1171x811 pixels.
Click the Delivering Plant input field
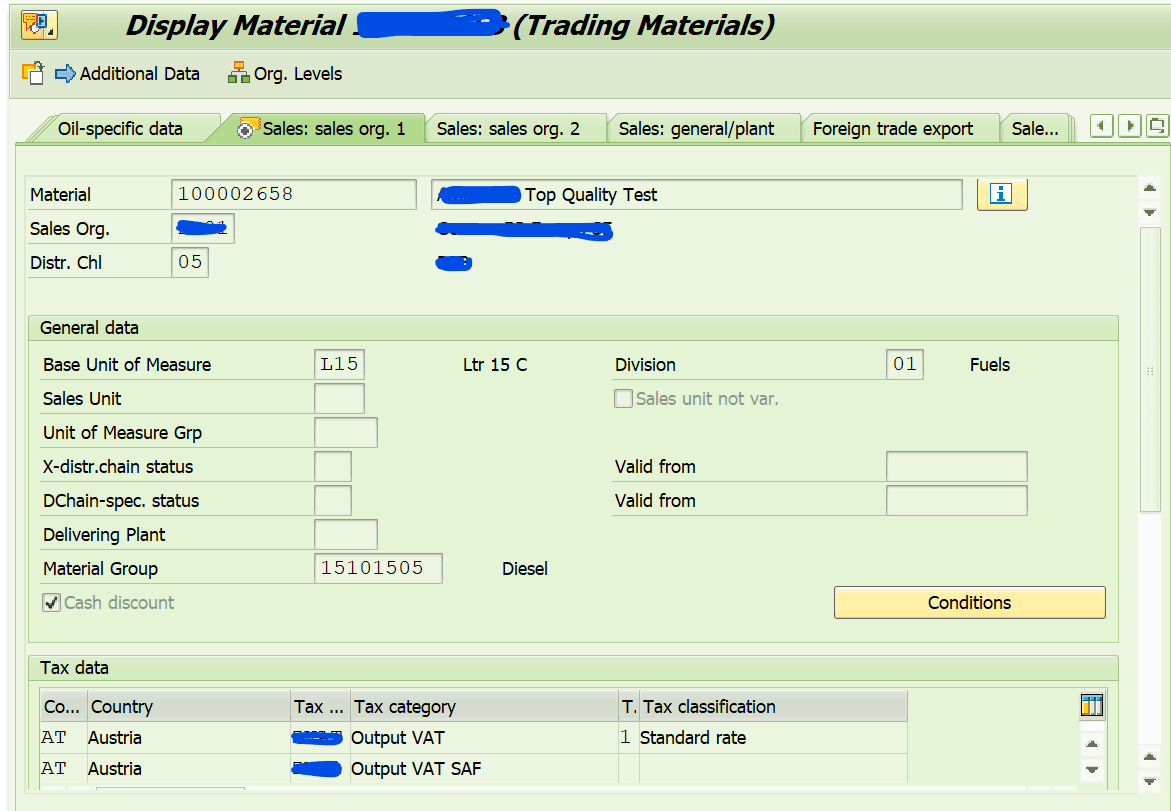pos(346,534)
